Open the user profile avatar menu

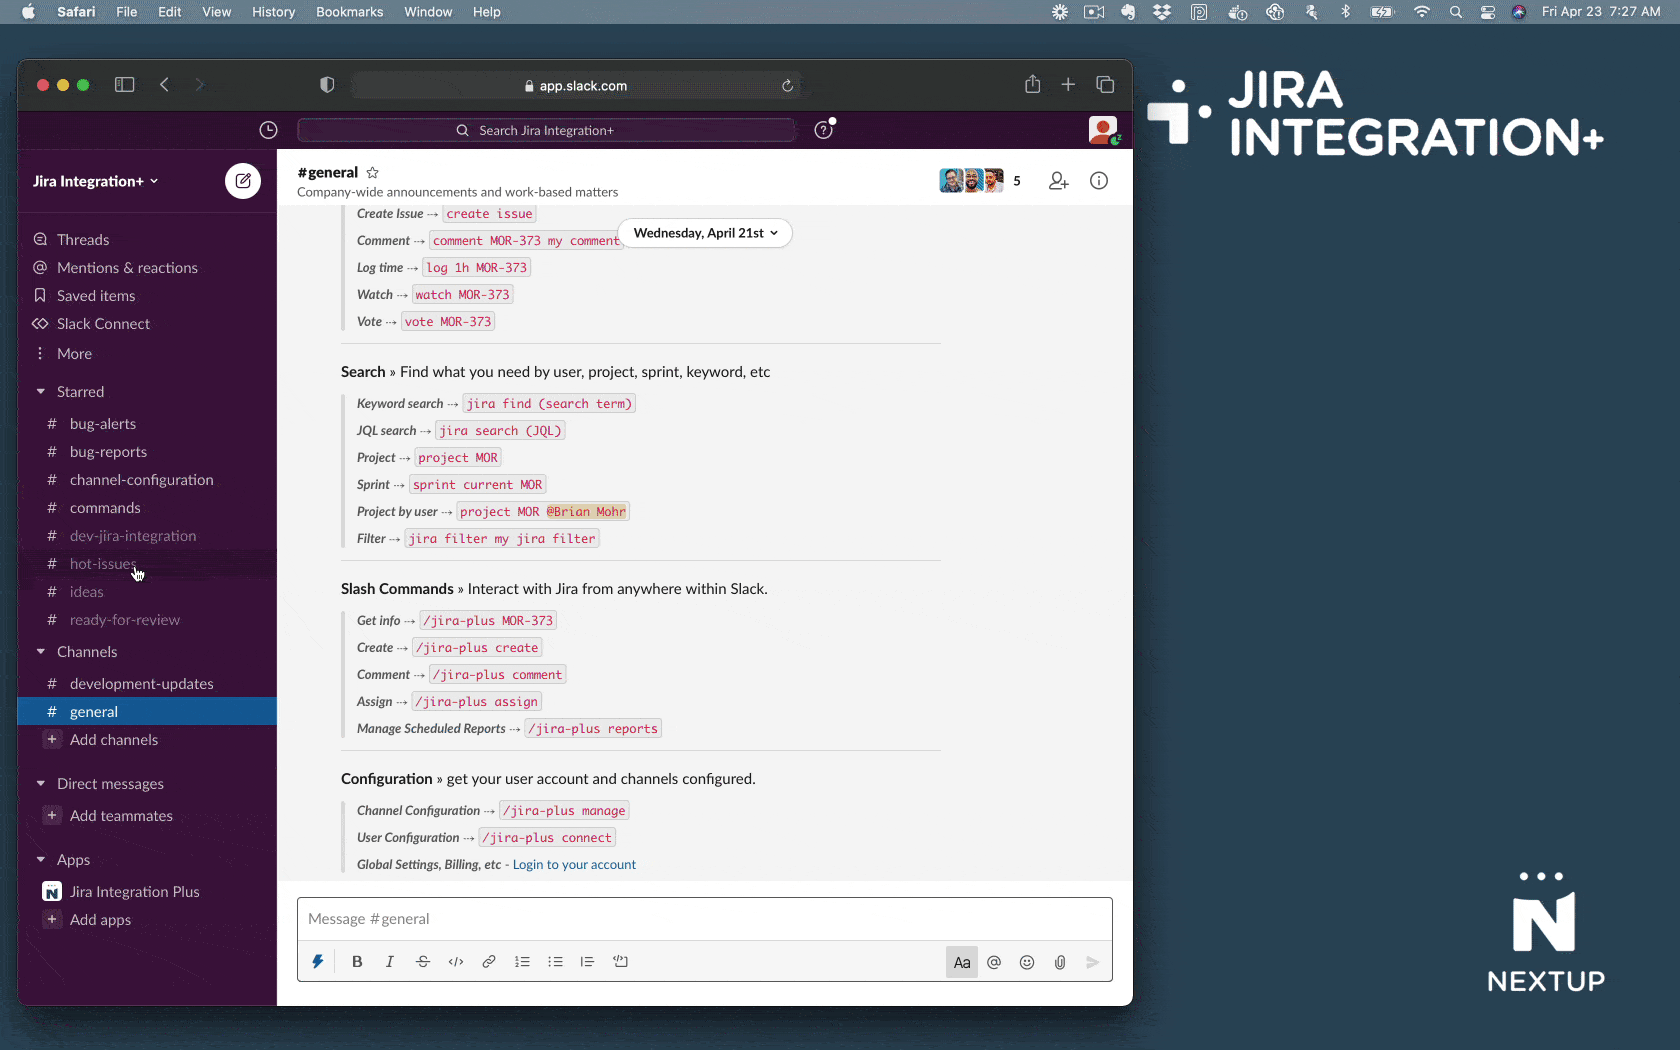[1103, 130]
